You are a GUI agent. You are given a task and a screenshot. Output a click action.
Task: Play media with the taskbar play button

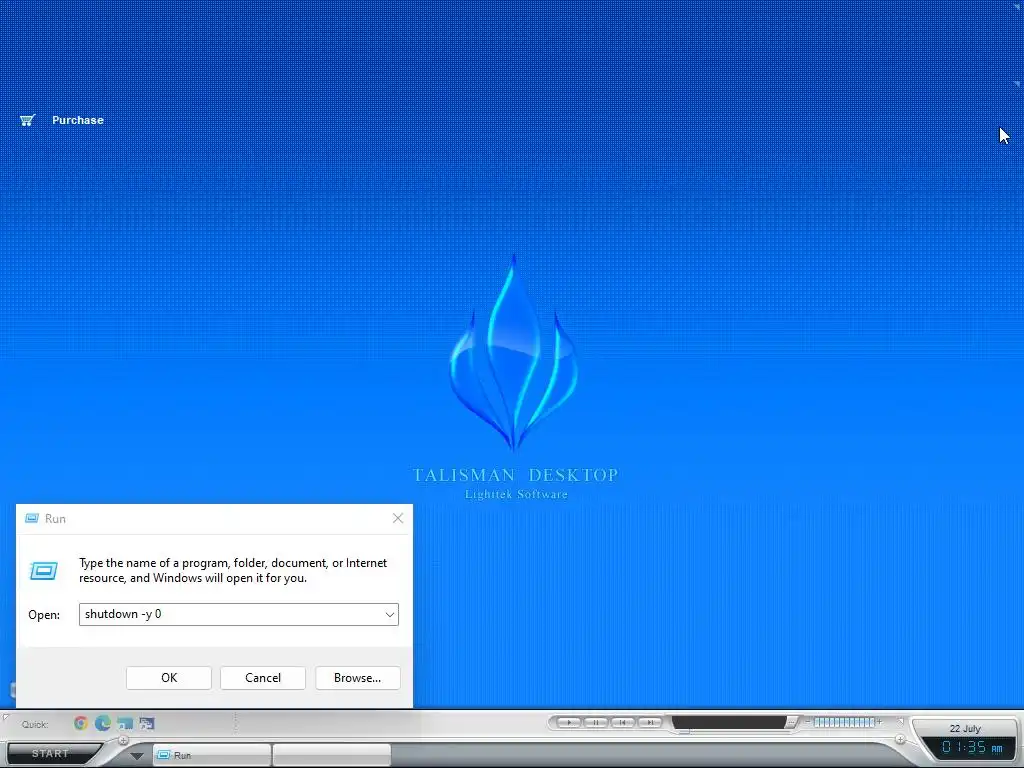click(569, 722)
